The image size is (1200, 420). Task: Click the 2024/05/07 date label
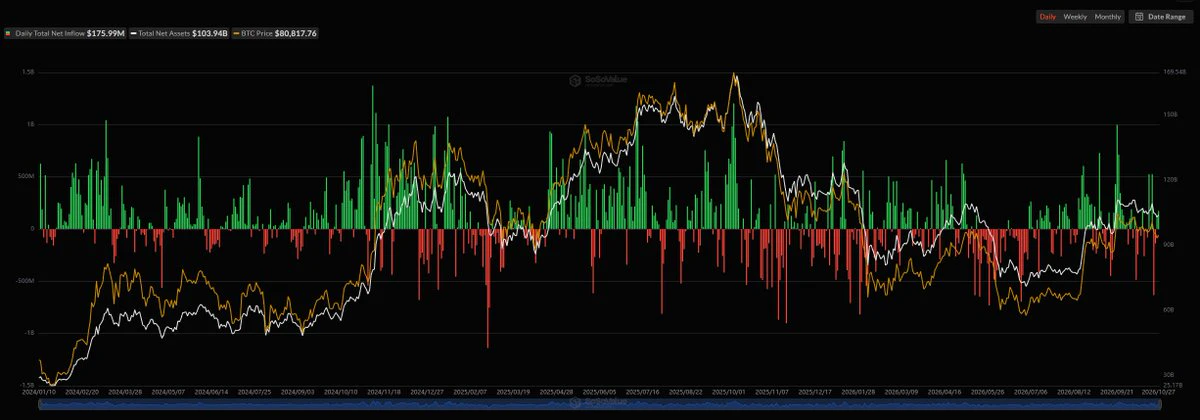click(x=169, y=393)
